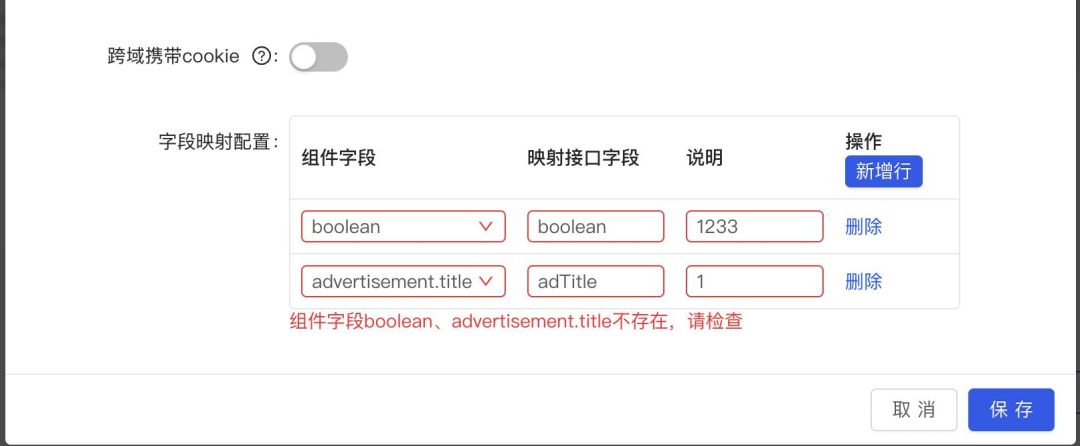Click the 组件字段 column header
Screen dimensions: 1080x446
pyautogui.click(x=339, y=158)
